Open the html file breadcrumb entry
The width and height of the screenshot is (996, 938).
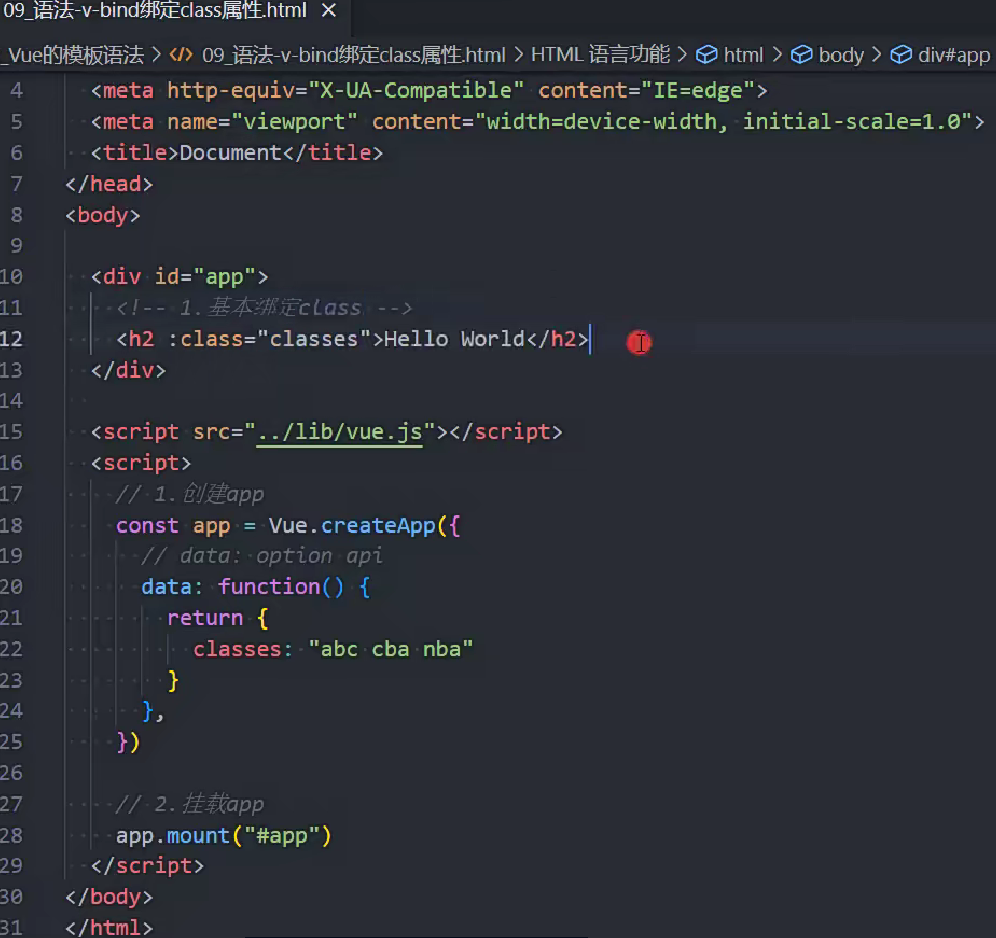click(354, 55)
